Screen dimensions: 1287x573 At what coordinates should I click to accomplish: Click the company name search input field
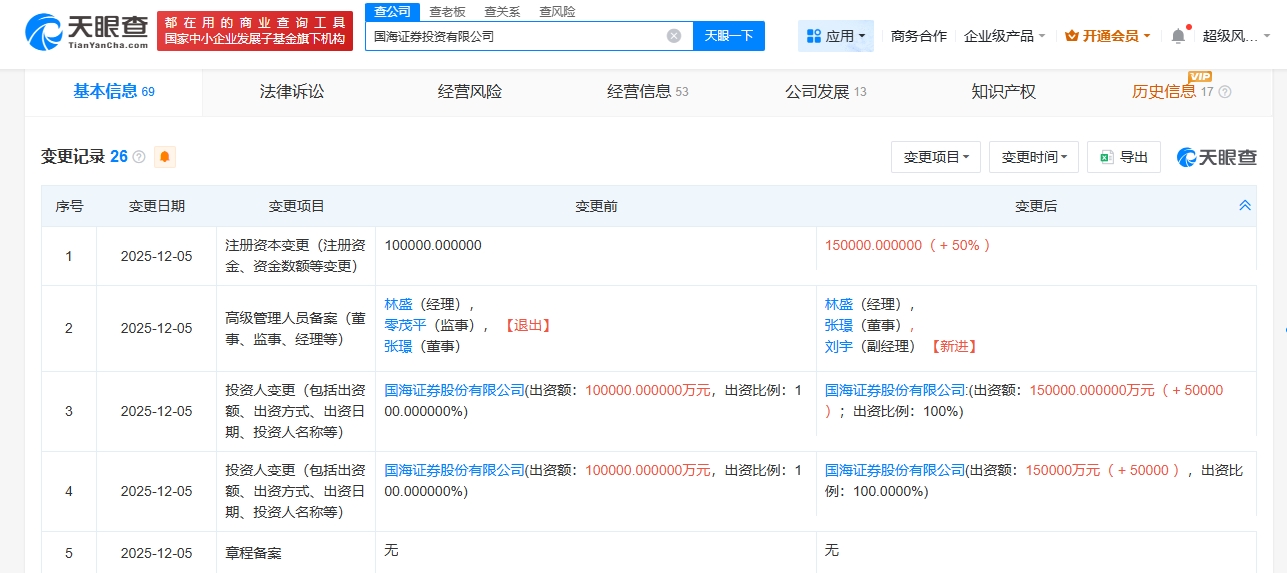515,36
